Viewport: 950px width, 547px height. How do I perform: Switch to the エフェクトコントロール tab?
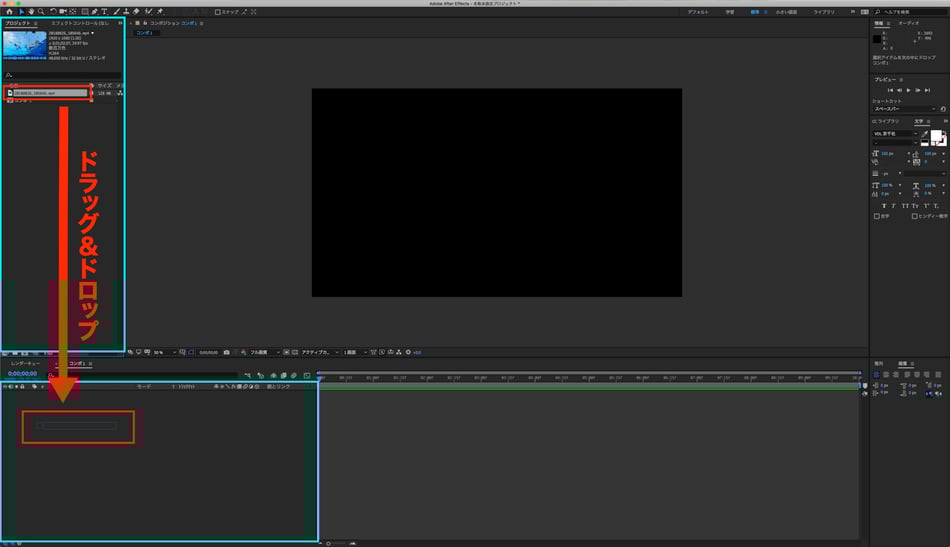tap(80, 22)
